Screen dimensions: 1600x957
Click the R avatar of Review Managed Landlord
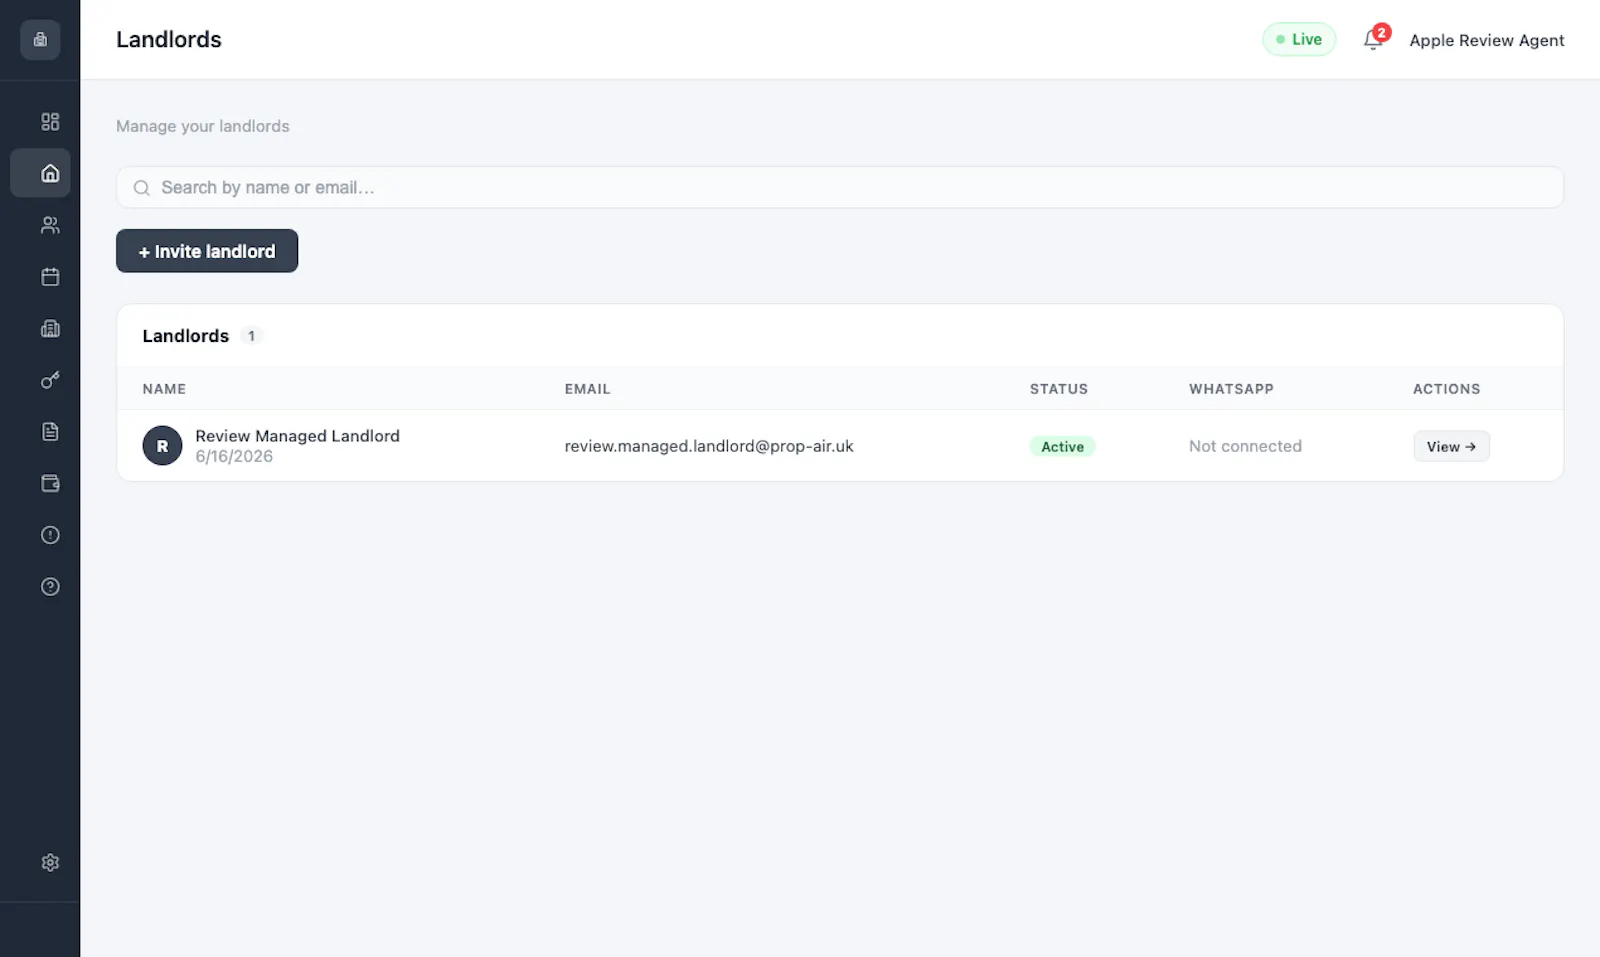(x=162, y=446)
